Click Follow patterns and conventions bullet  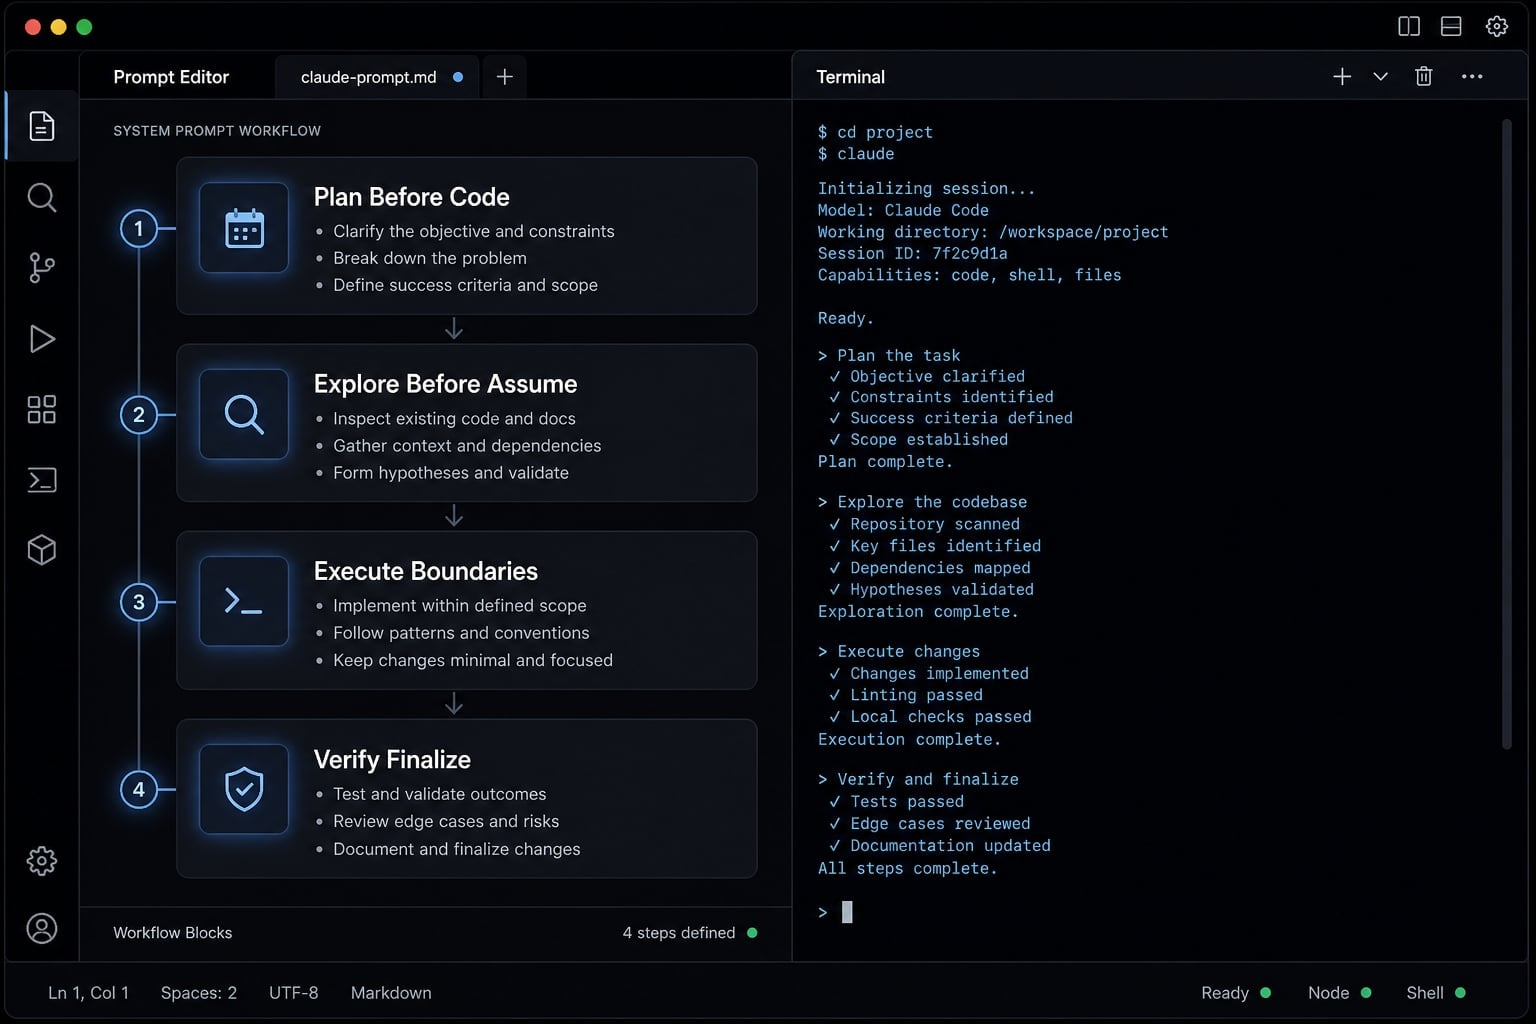coord(461,633)
